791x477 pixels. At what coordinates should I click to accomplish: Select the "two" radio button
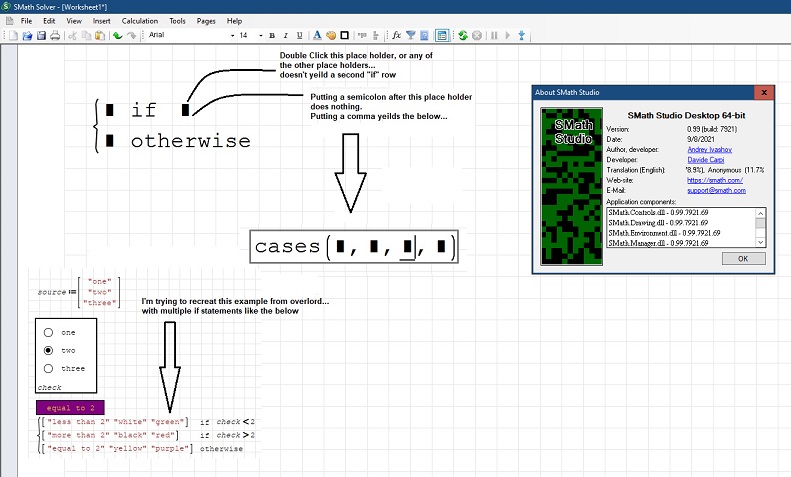[x=47, y=351]
